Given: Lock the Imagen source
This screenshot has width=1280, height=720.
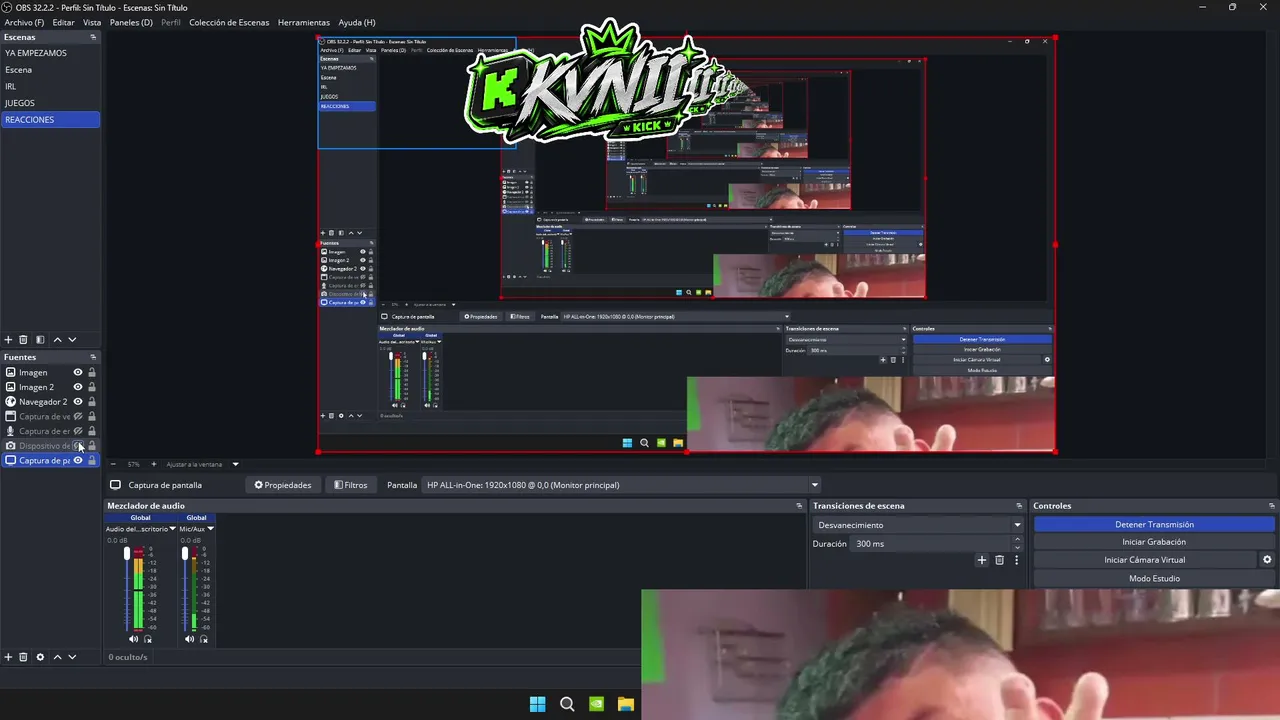Looking at the screenshot, I should (x=92, y=372).
